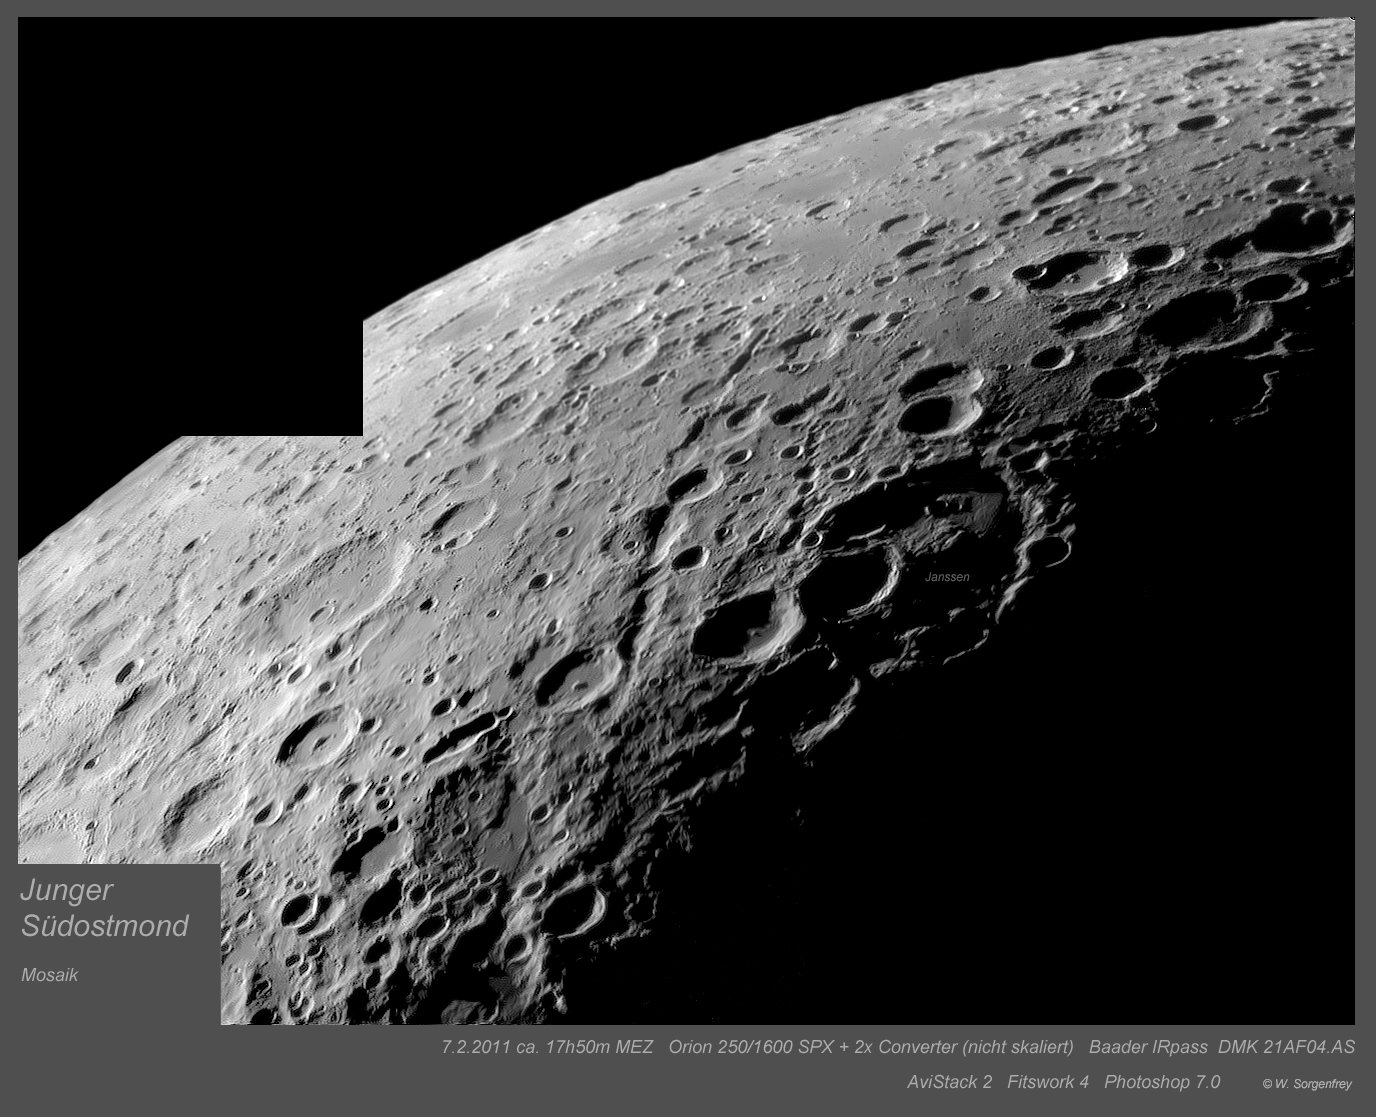
Task: Click the 'DMK 21AF04.AS' camera text
Action: click(x=1287, y=1047)
